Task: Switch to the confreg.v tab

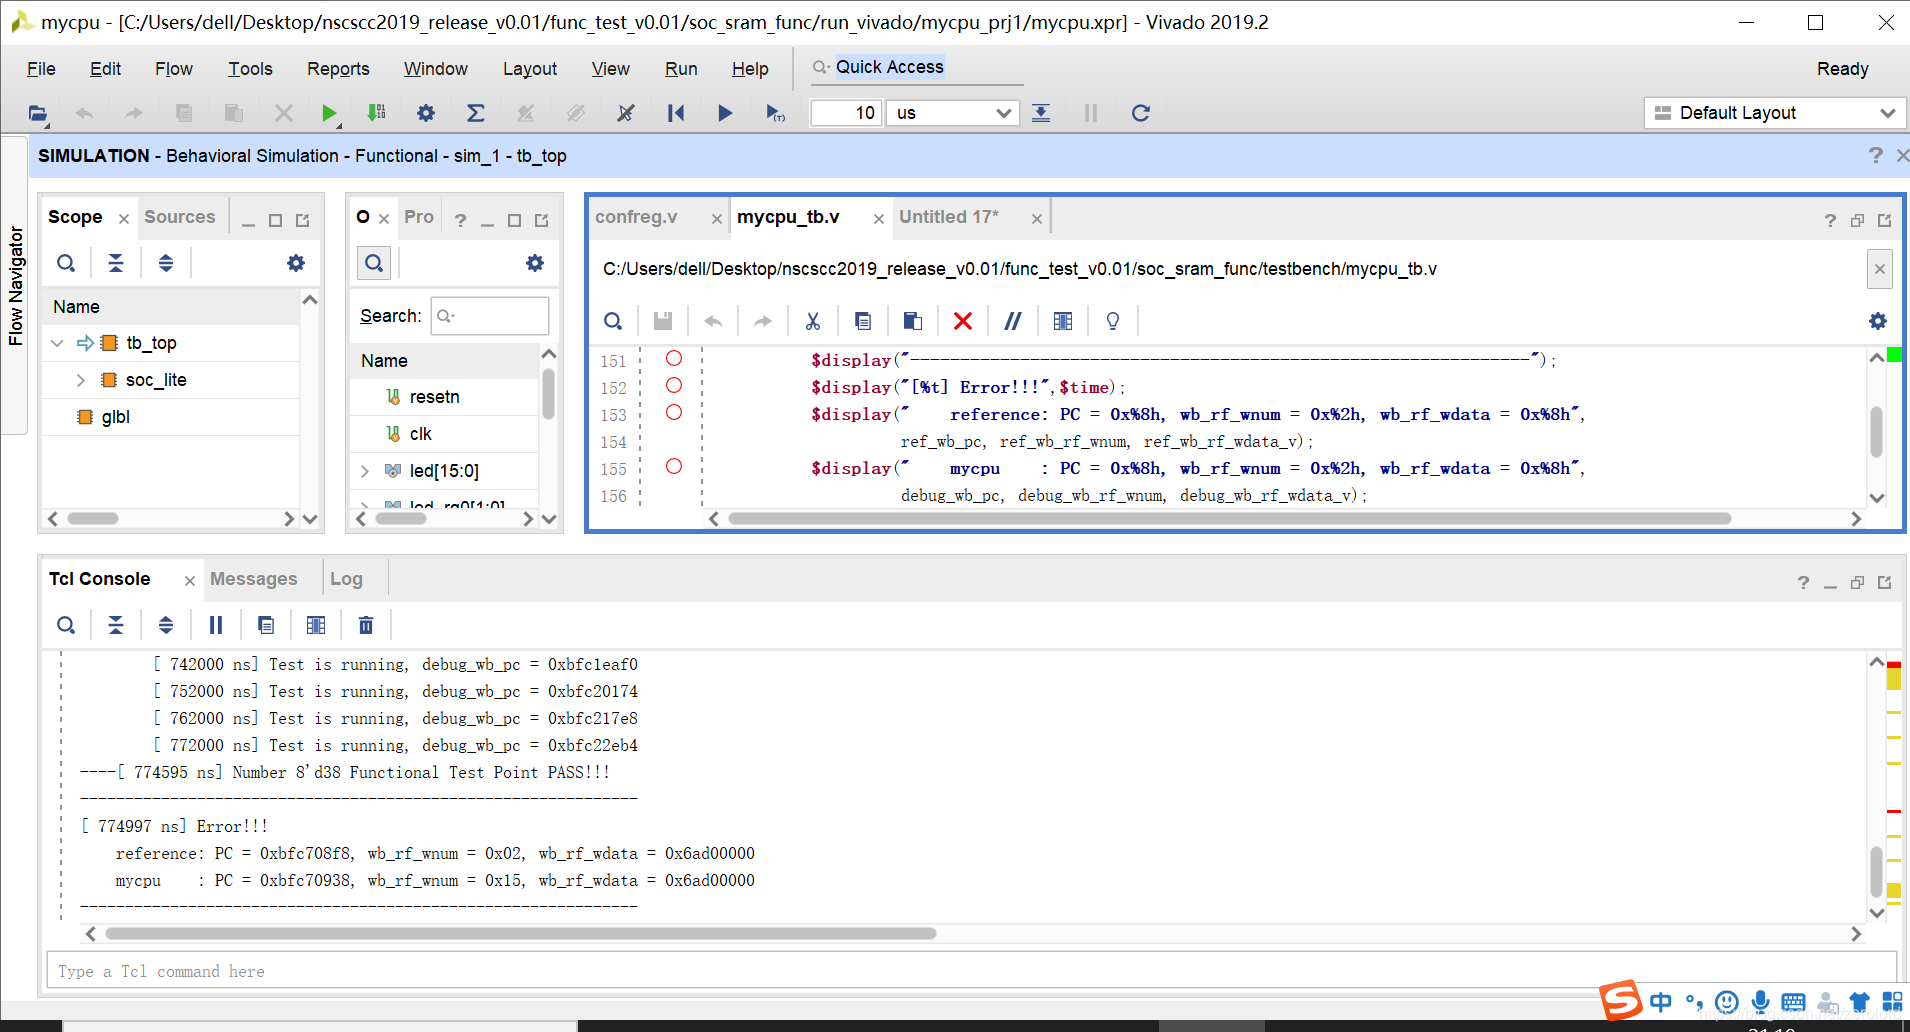Action: 636,217
